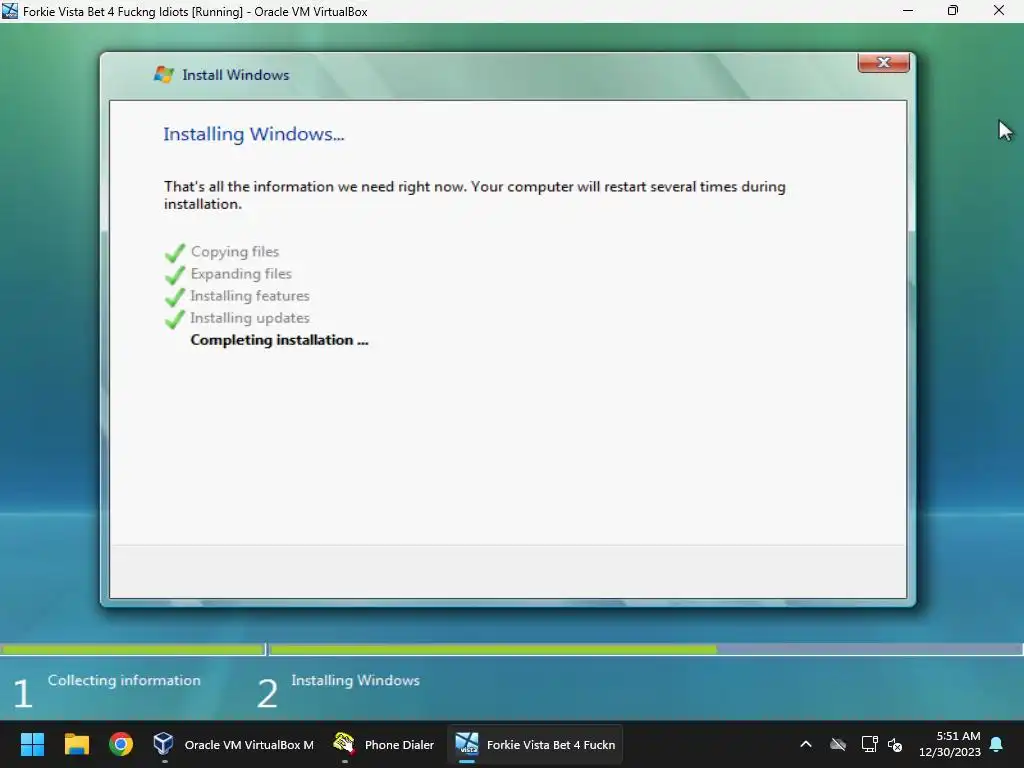This screenshot has width=1024, height=768.
Task: Click the Installing Windows progress bar
Action: (646, 649)
